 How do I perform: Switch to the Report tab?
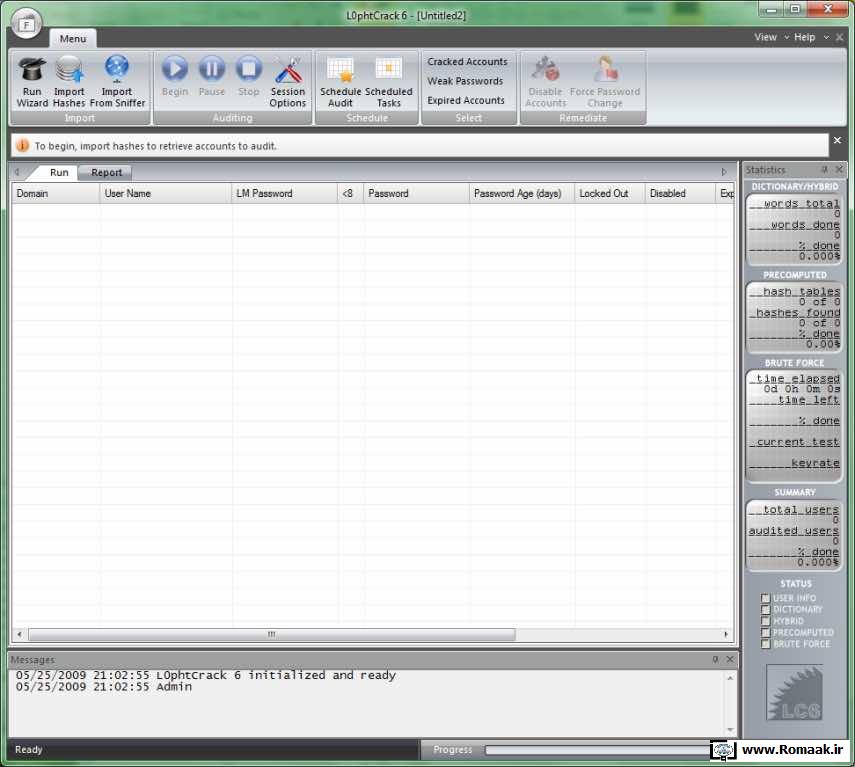[106, 172]
